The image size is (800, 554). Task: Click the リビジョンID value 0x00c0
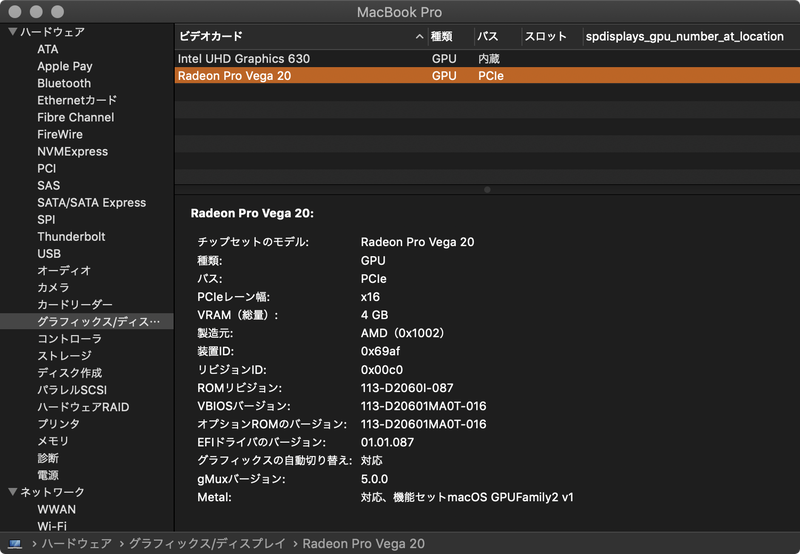tap(382, 369)
